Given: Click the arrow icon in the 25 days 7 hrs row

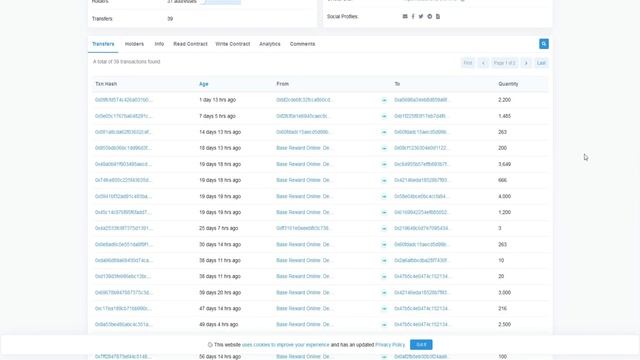Looking at the screenshot, I should 384,229.
